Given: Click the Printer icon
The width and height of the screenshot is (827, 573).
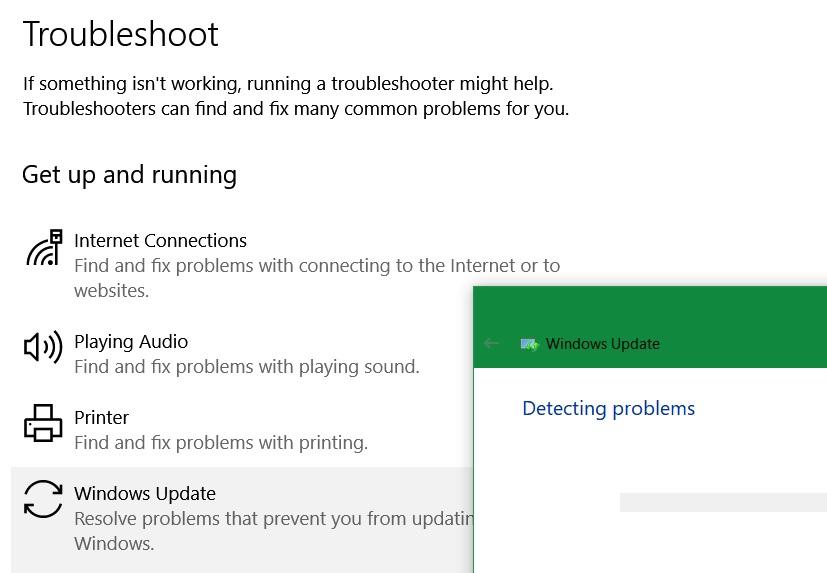Looking at the screenshot, I should (43, 423).
